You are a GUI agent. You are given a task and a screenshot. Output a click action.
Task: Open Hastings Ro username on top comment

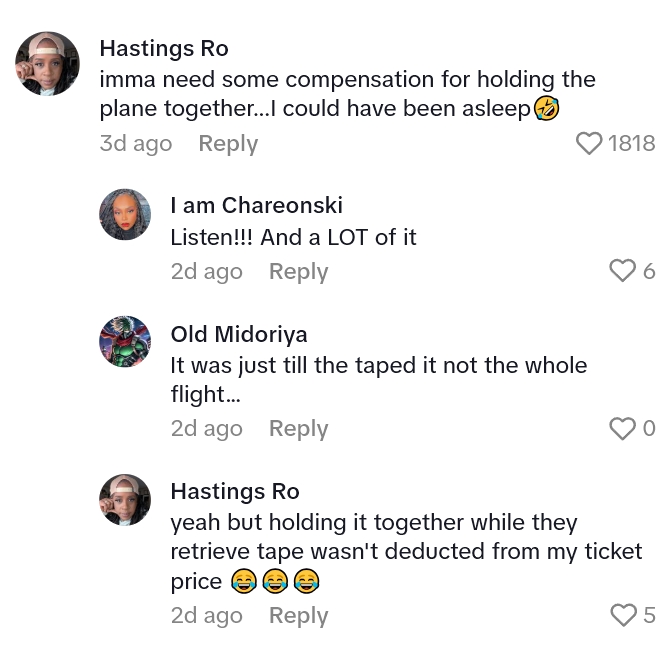[x=164, y=48]
